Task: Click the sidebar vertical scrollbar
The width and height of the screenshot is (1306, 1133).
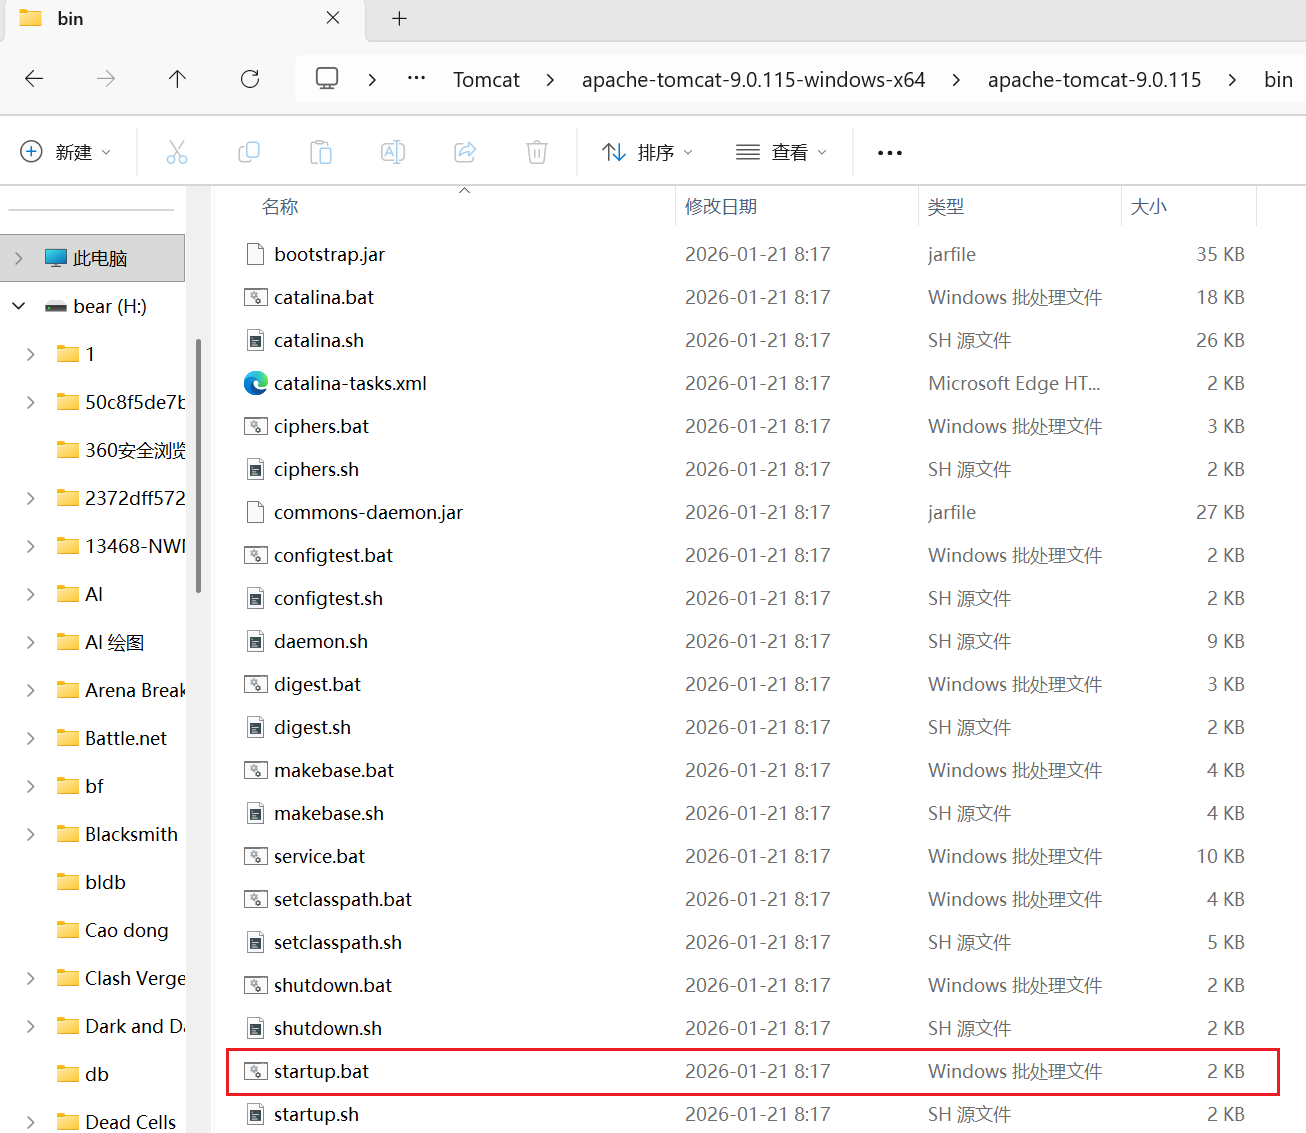Action: click(x=198, y=465)
